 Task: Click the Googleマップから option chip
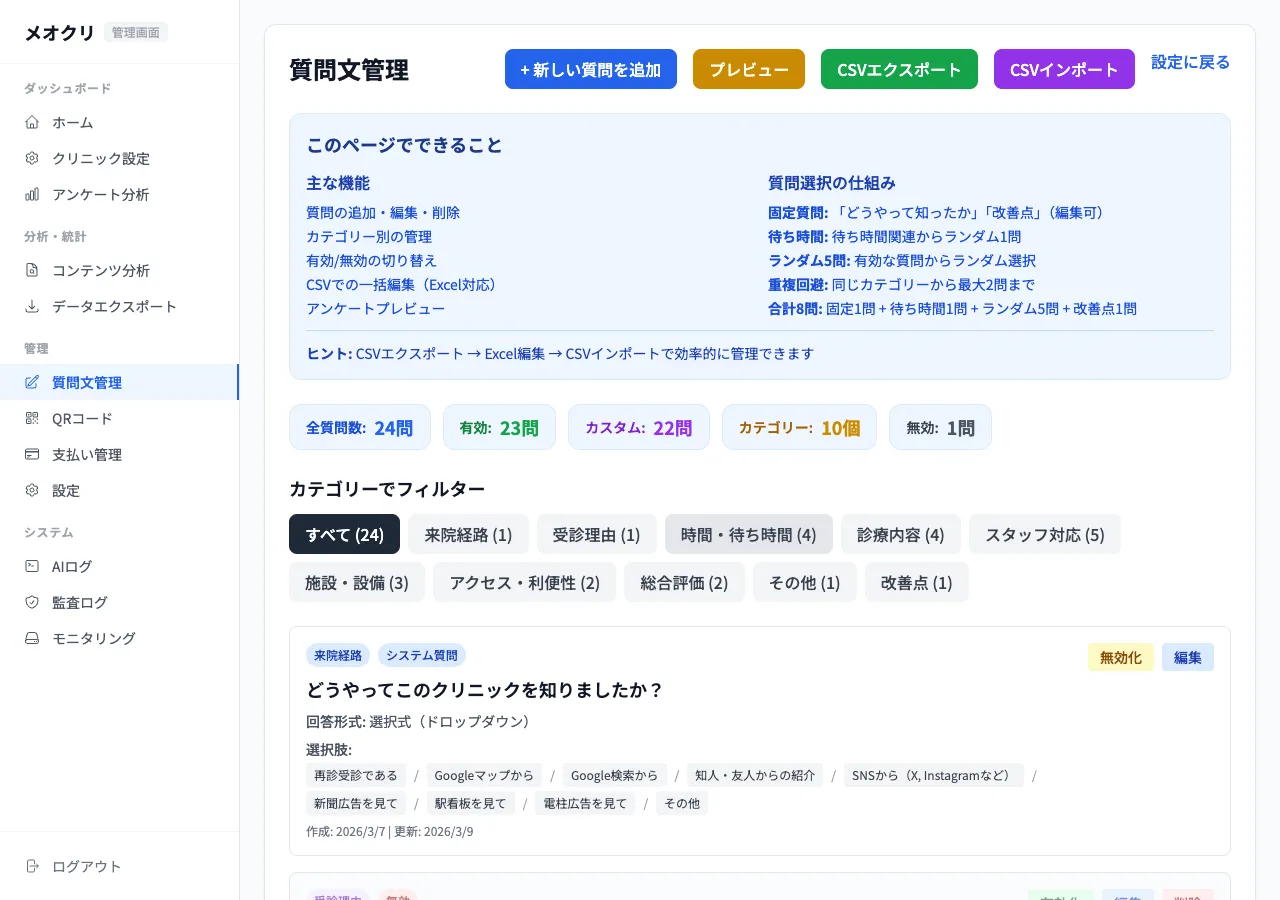point(484,775)
